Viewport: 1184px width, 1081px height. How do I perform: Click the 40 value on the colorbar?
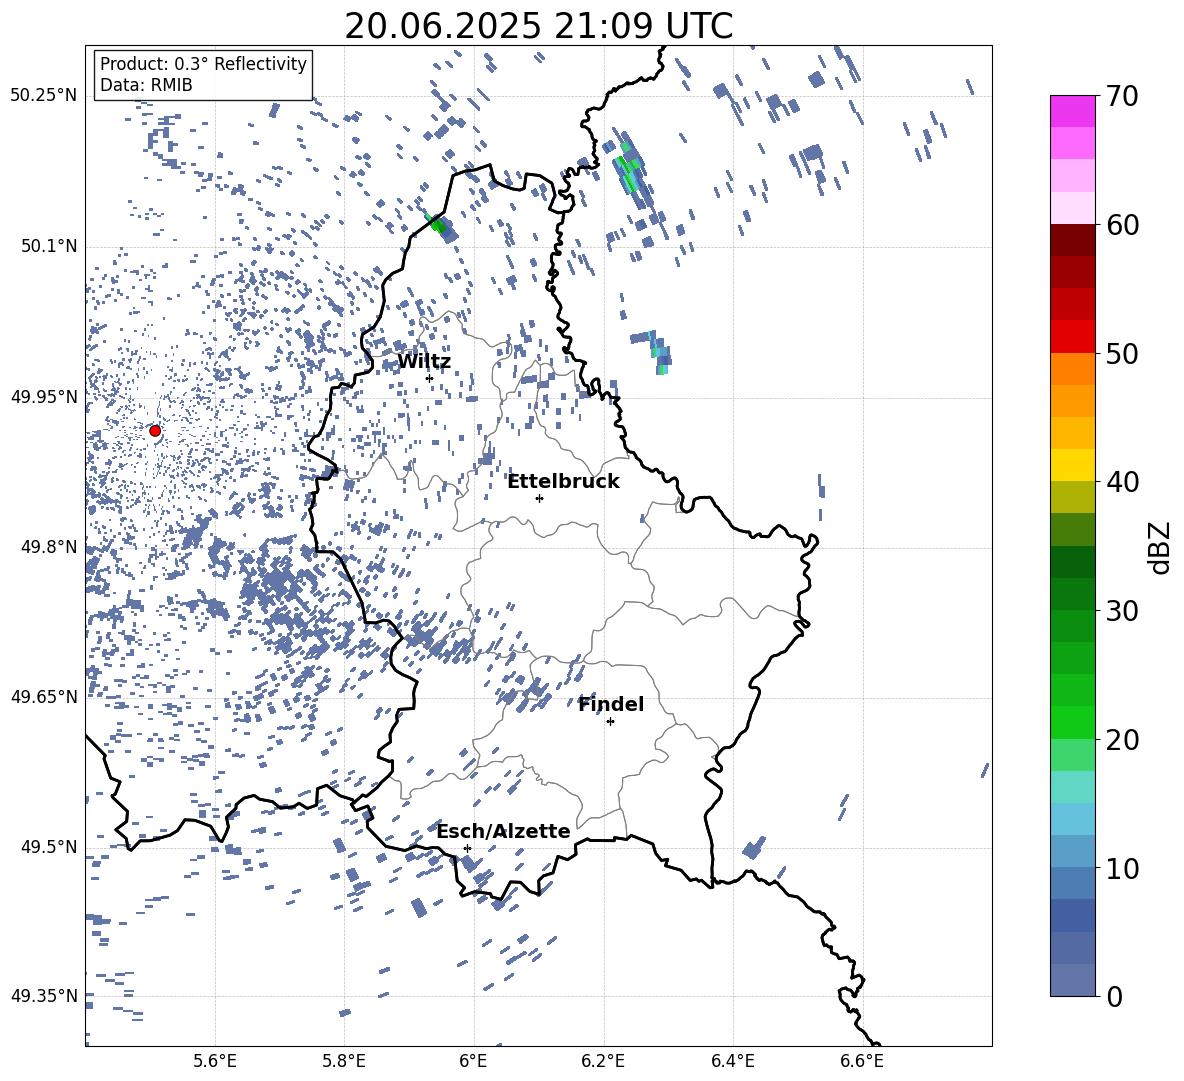(x=1122, y=482)
